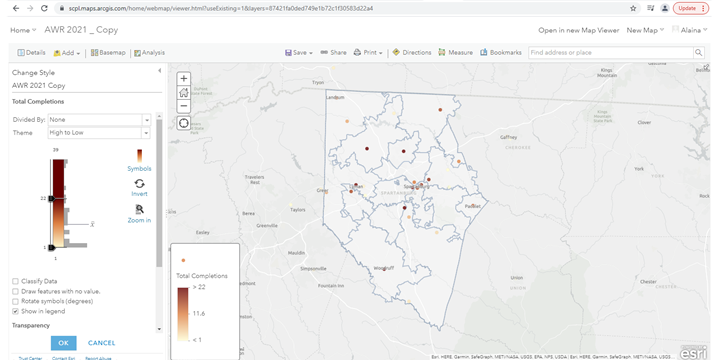Open the Symbols color ramp picker
Screen dimensions: 712x360
139,160
